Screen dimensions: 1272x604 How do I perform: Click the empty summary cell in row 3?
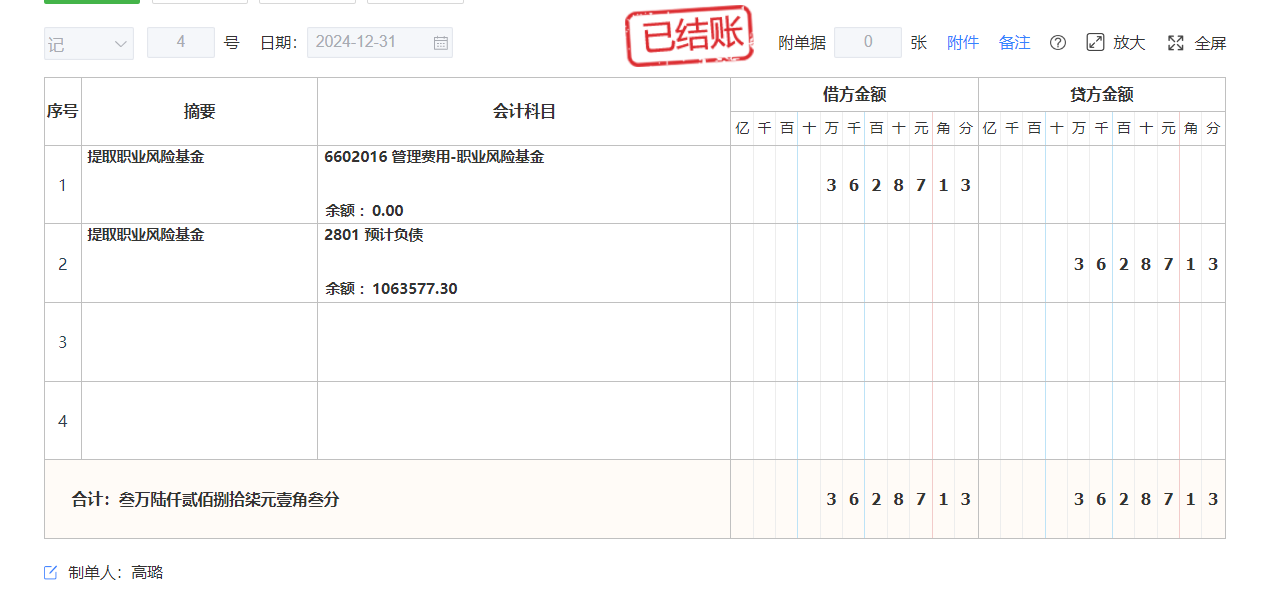[x=199, y=342]
